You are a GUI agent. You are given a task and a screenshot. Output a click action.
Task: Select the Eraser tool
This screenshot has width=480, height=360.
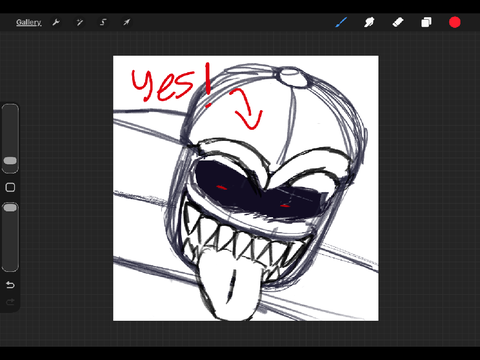(x=398, y=22)
